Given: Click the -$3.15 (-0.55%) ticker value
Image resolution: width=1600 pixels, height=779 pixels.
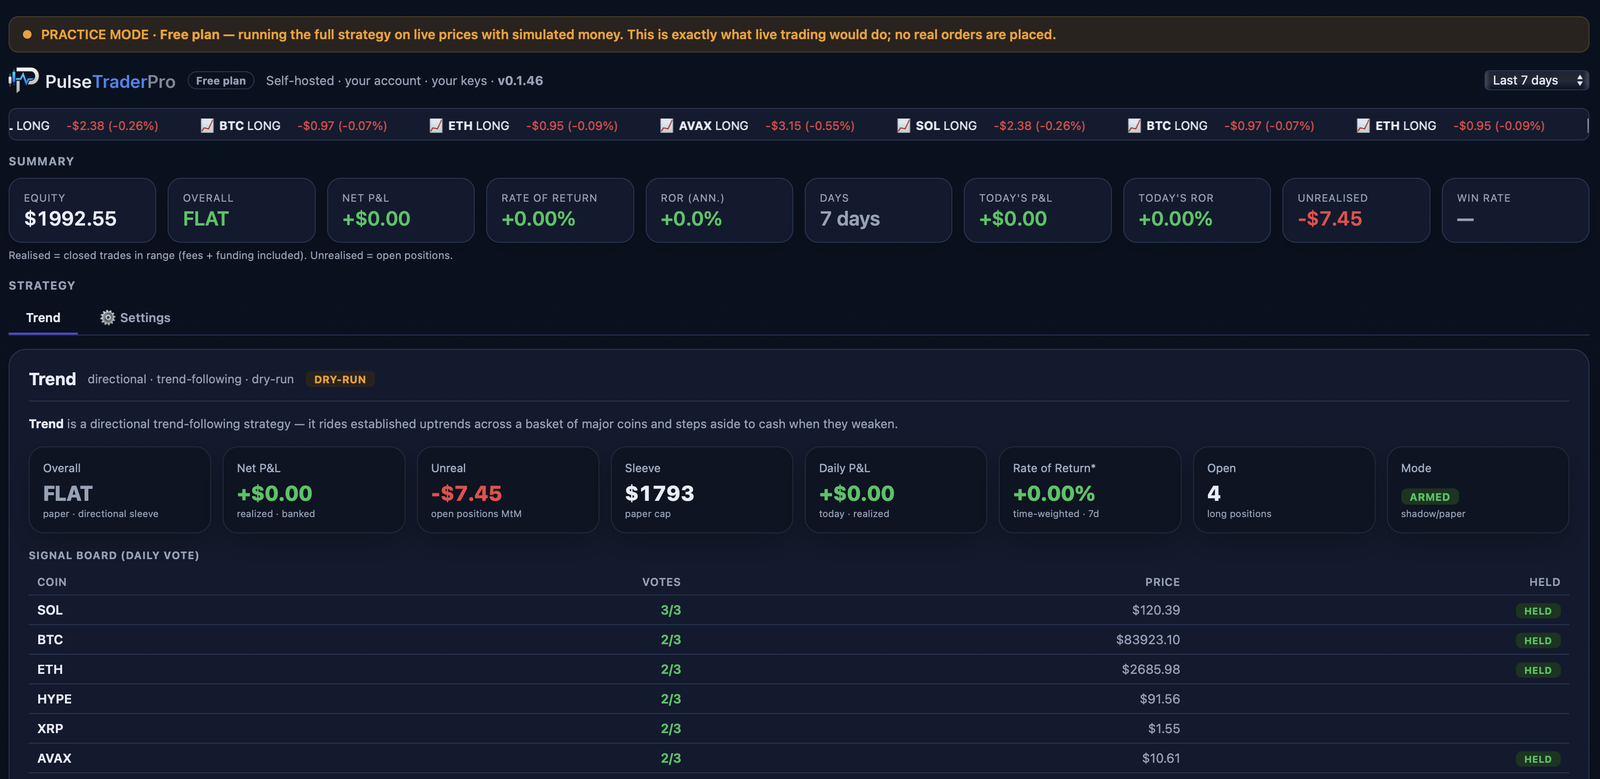Looking at the screenshot, I should pyautogui.click(x=810, y=126).
